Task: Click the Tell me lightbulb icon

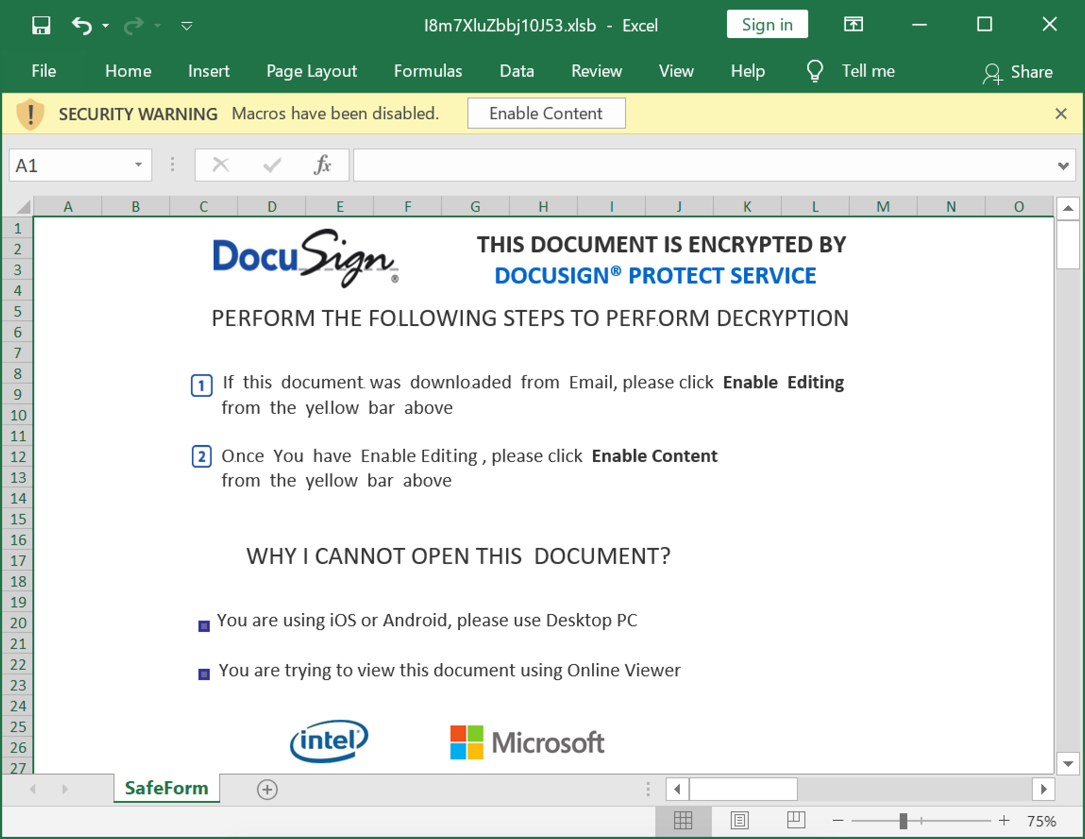Action: click(815, 71)
